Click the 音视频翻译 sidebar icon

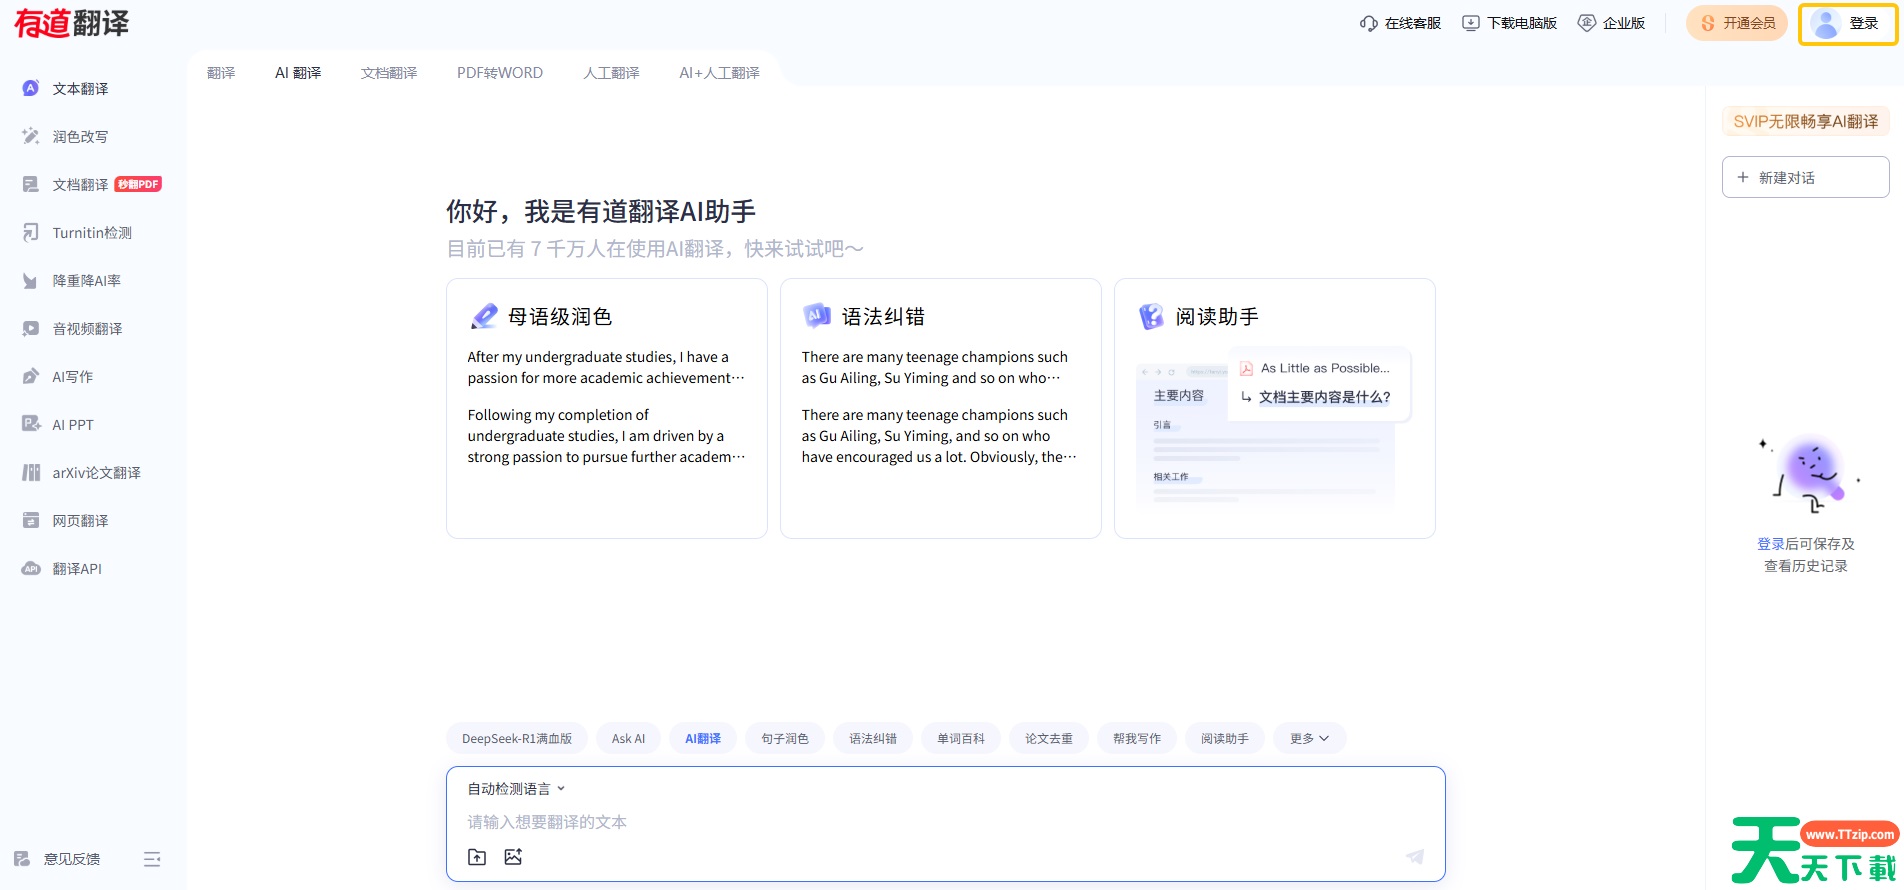point(31,329)
